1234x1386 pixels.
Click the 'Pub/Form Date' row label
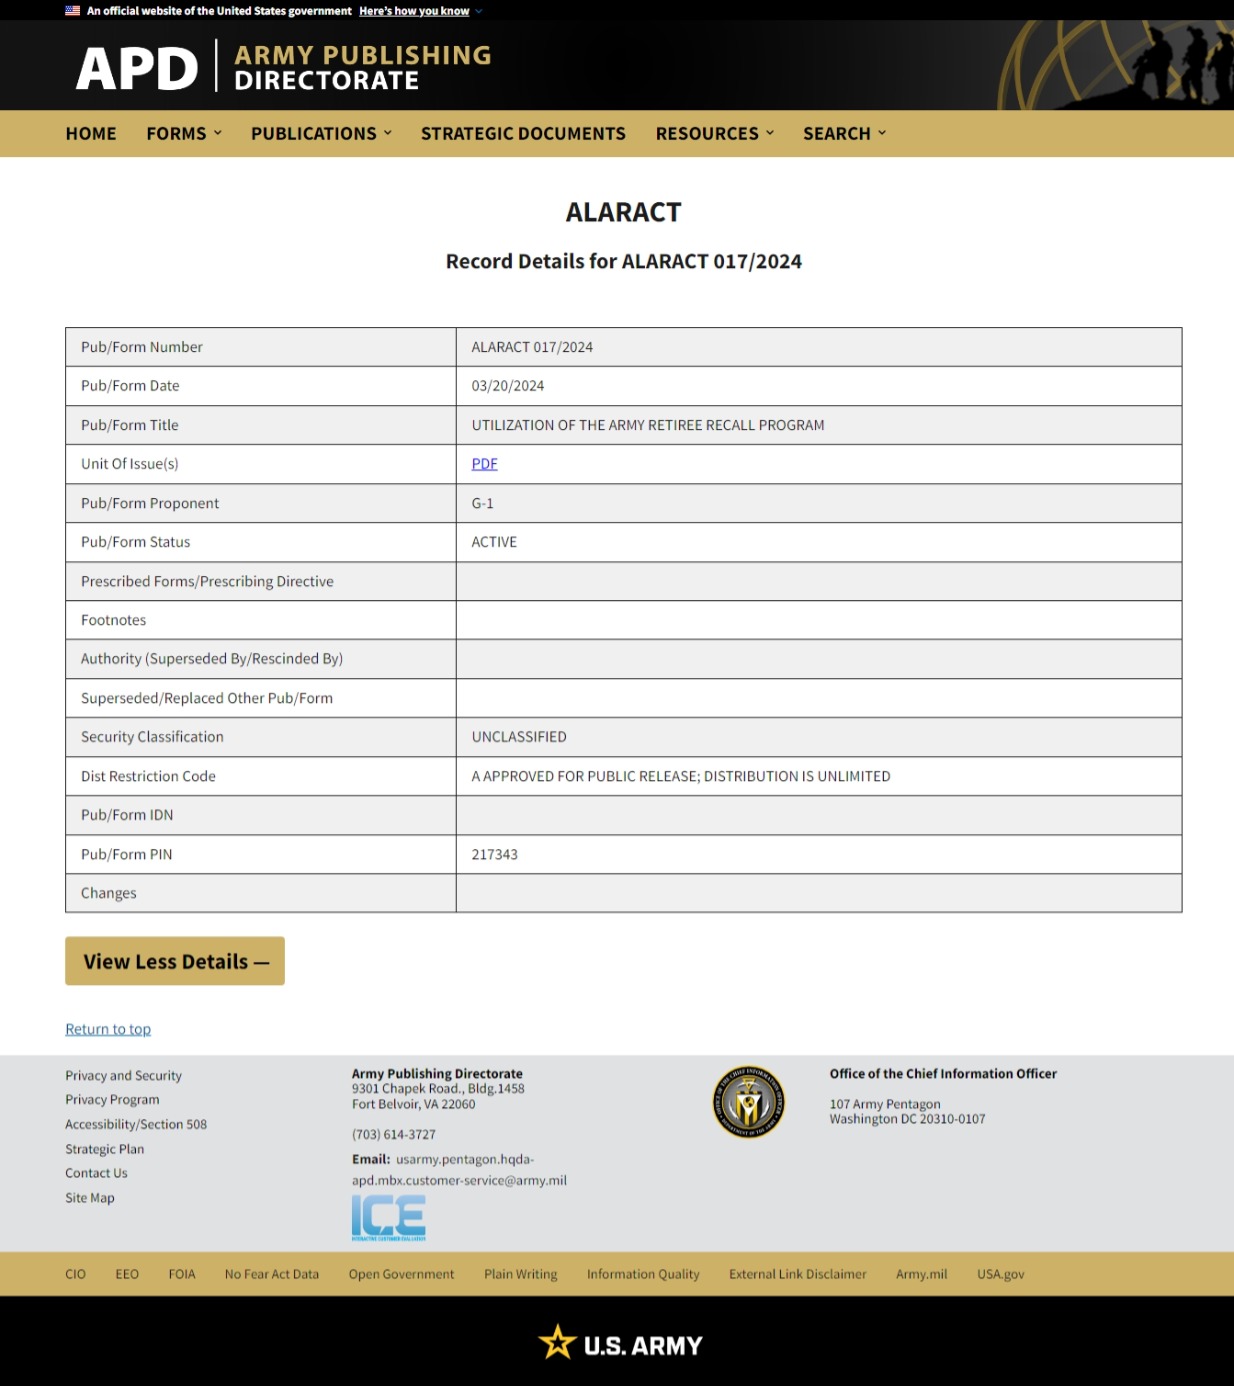tap(130, 386)
